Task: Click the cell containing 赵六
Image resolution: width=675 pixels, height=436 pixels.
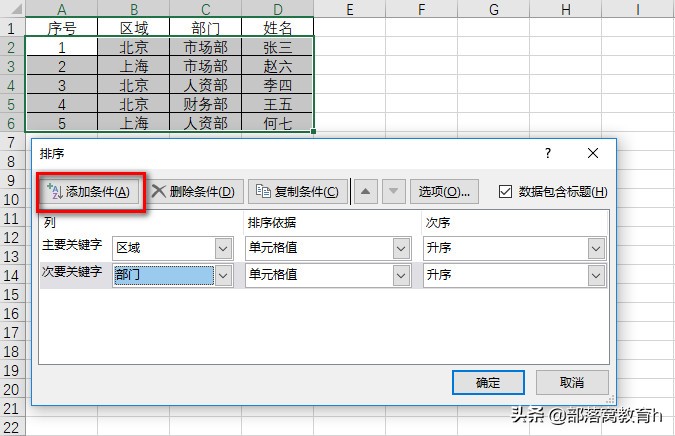Action: coord(278,66)
